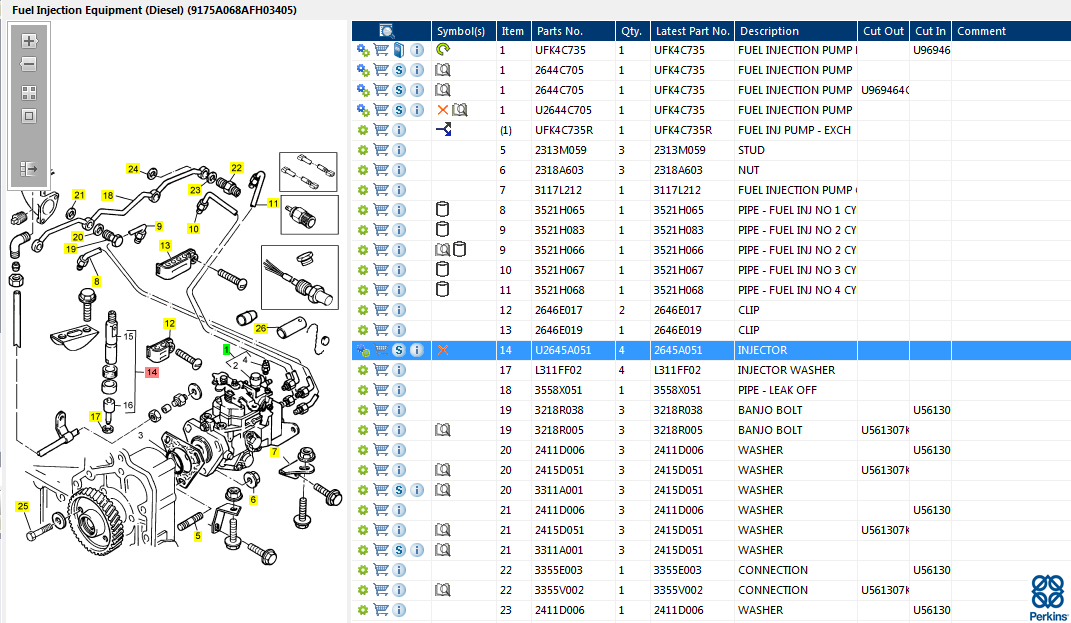This screenshot has width=1071, height=623.
Task: Click callout 13 on the diagram
Action: [165, 245]
